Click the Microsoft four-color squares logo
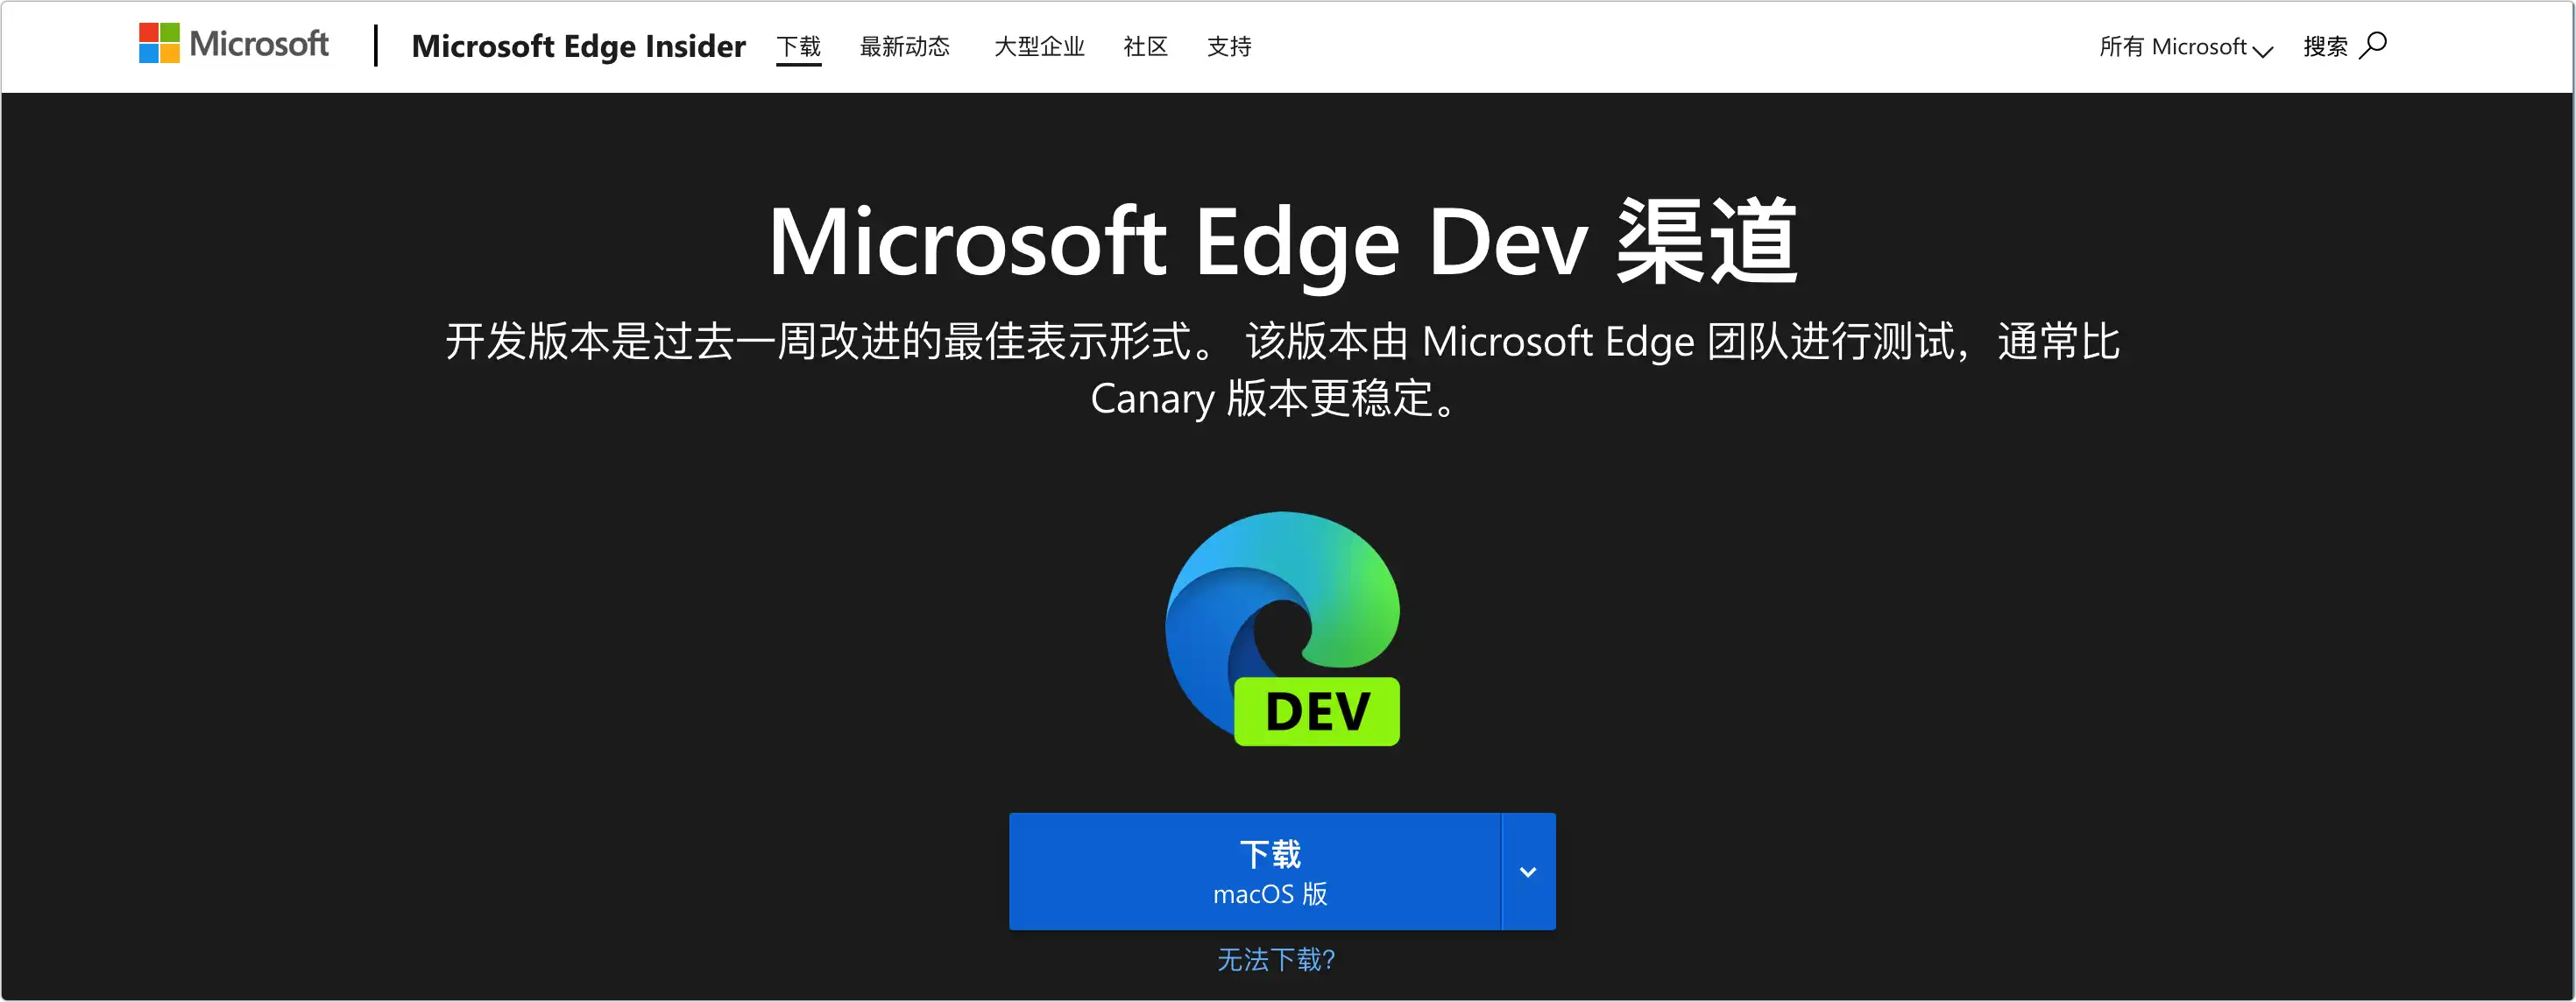 click(159, 44)
